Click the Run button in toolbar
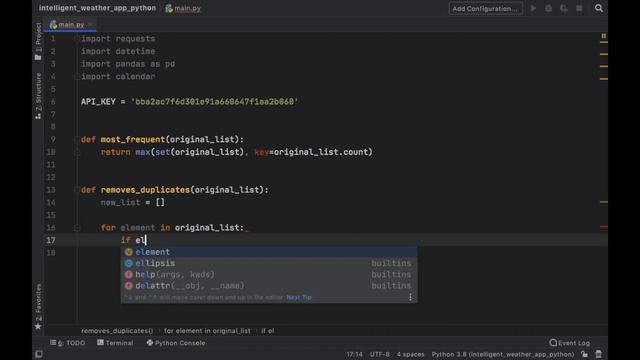Viewport: 640px width, 360px height. tap(533, 8)
